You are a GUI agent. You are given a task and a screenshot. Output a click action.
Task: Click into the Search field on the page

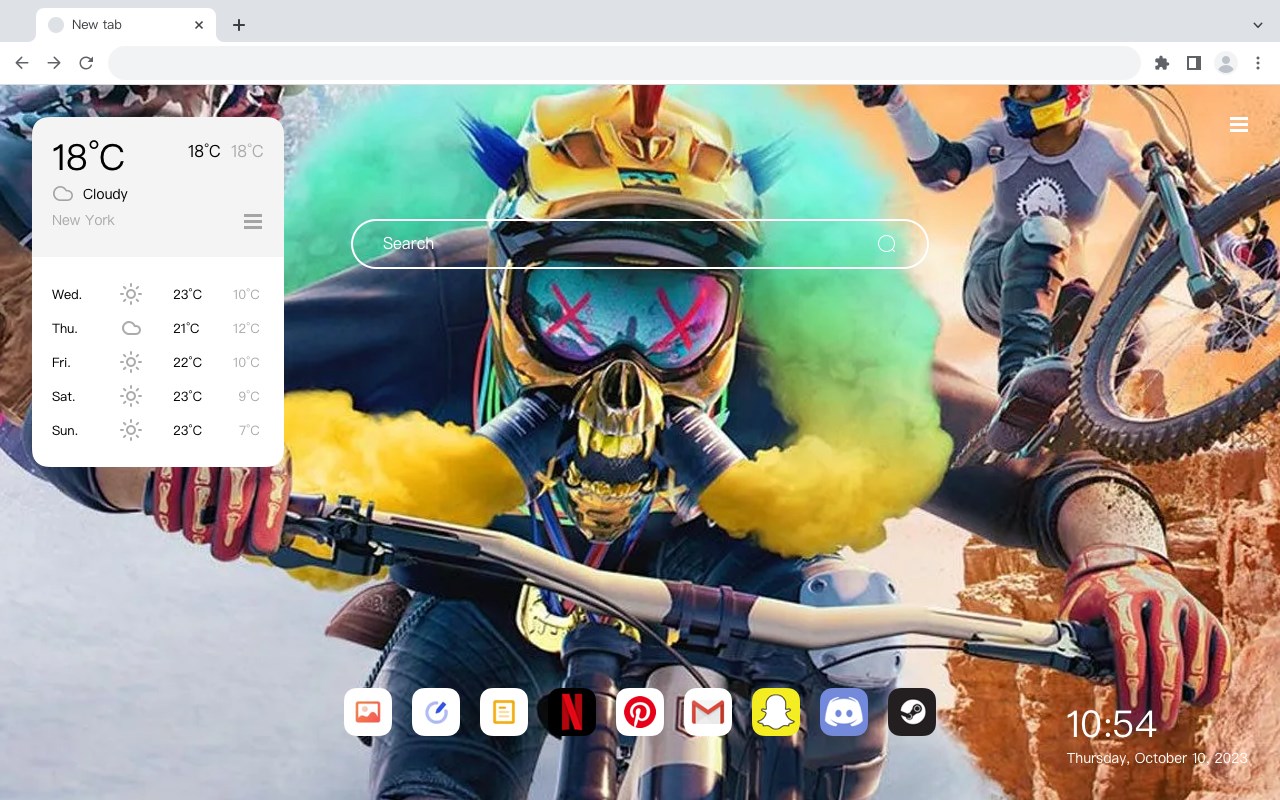(x=640, y=244)
